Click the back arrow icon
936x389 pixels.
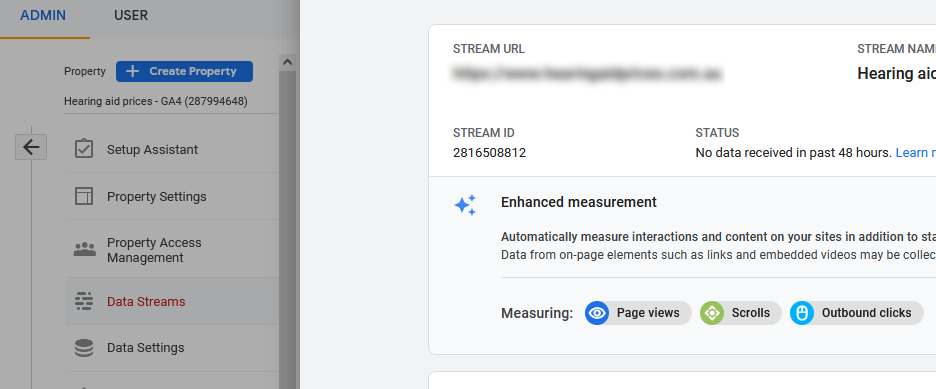pos(31,147)
